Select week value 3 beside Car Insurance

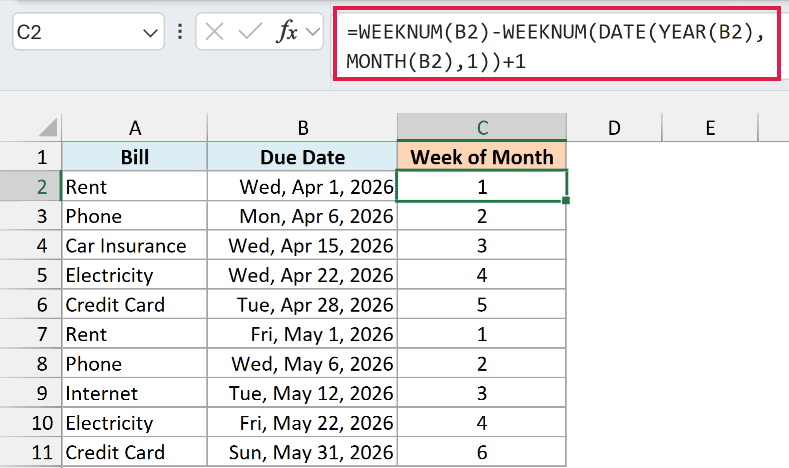pos(482,246)
